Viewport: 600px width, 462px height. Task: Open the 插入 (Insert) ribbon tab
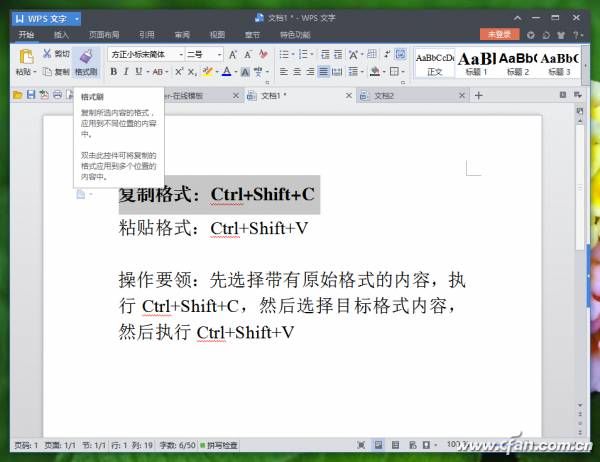coord(61,35)
